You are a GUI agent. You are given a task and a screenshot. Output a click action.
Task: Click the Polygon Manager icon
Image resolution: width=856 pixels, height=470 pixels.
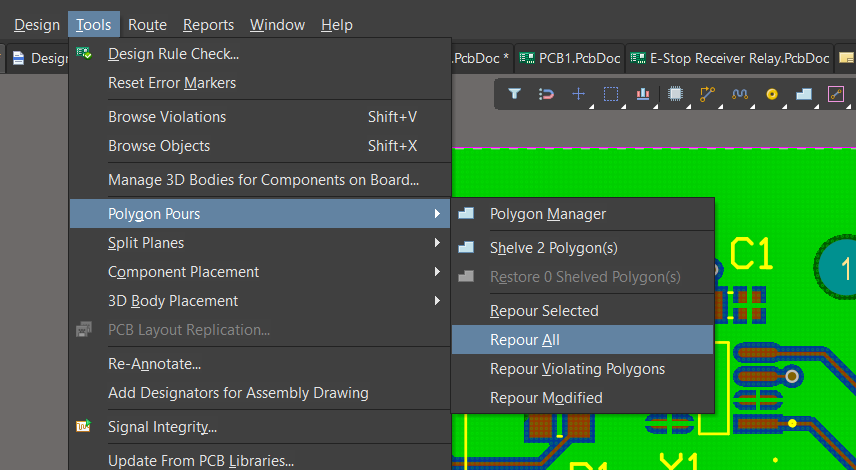pos(466,213)
